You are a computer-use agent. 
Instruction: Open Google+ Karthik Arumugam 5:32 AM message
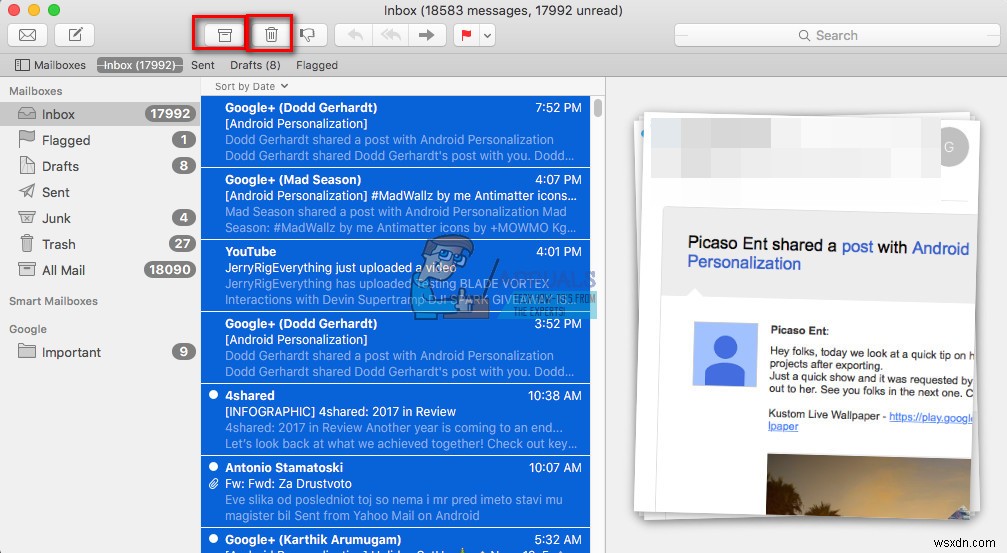(x=395, y=541)
